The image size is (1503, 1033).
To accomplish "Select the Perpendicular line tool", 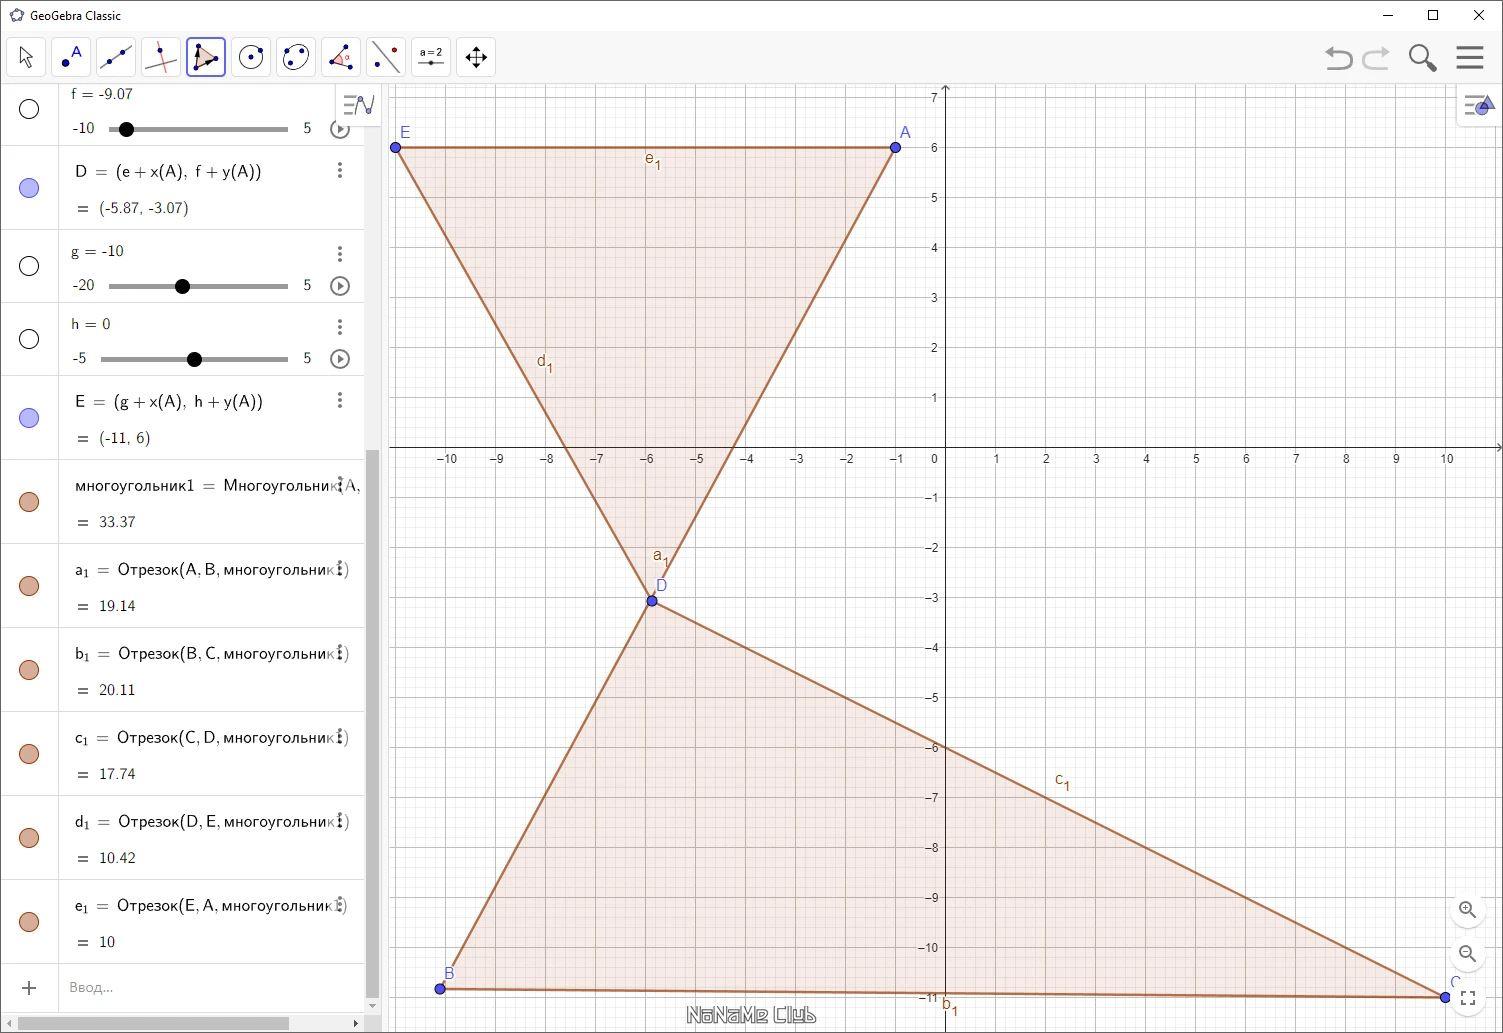I will 161,57.
